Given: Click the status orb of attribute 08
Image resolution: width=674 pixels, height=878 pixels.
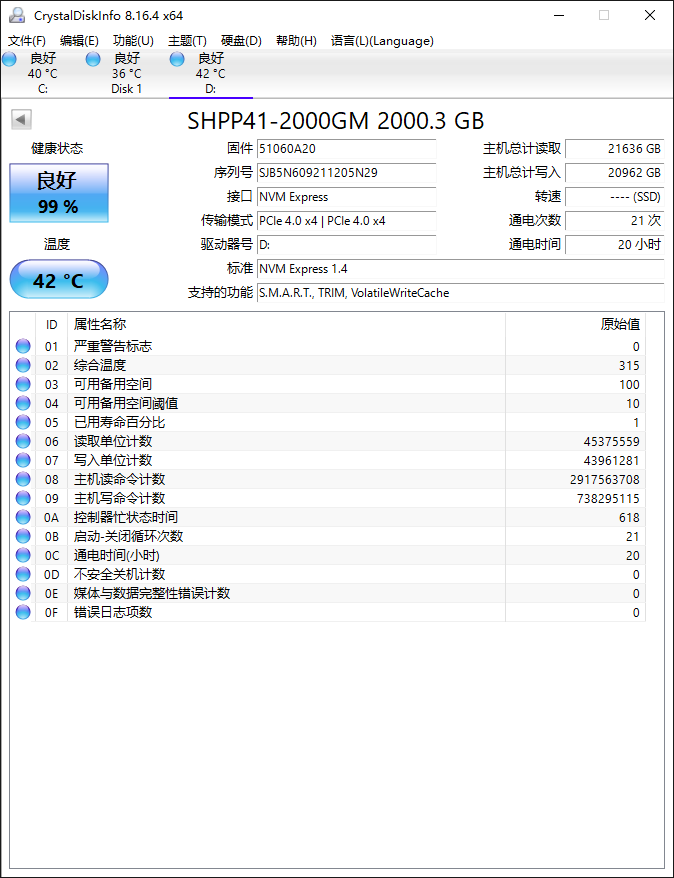Looking at the screenshot, I should [23, 480].
